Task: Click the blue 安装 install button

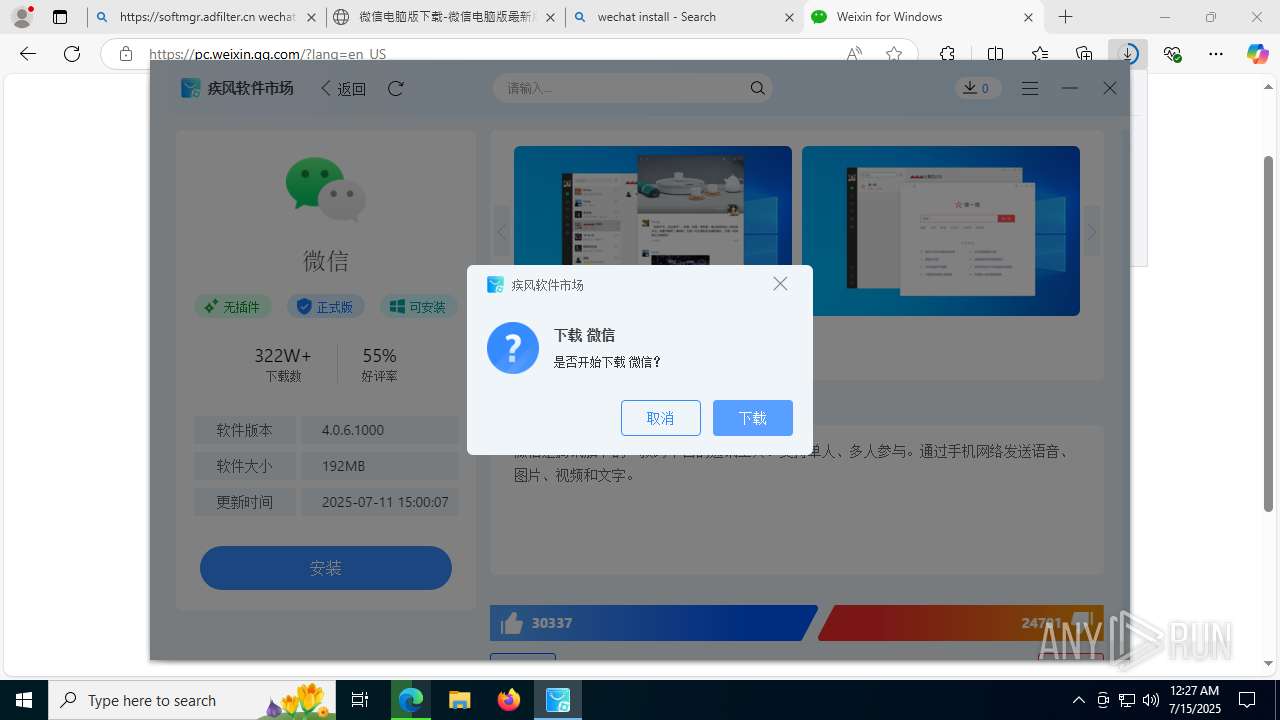Action: (x=326, y=568)
